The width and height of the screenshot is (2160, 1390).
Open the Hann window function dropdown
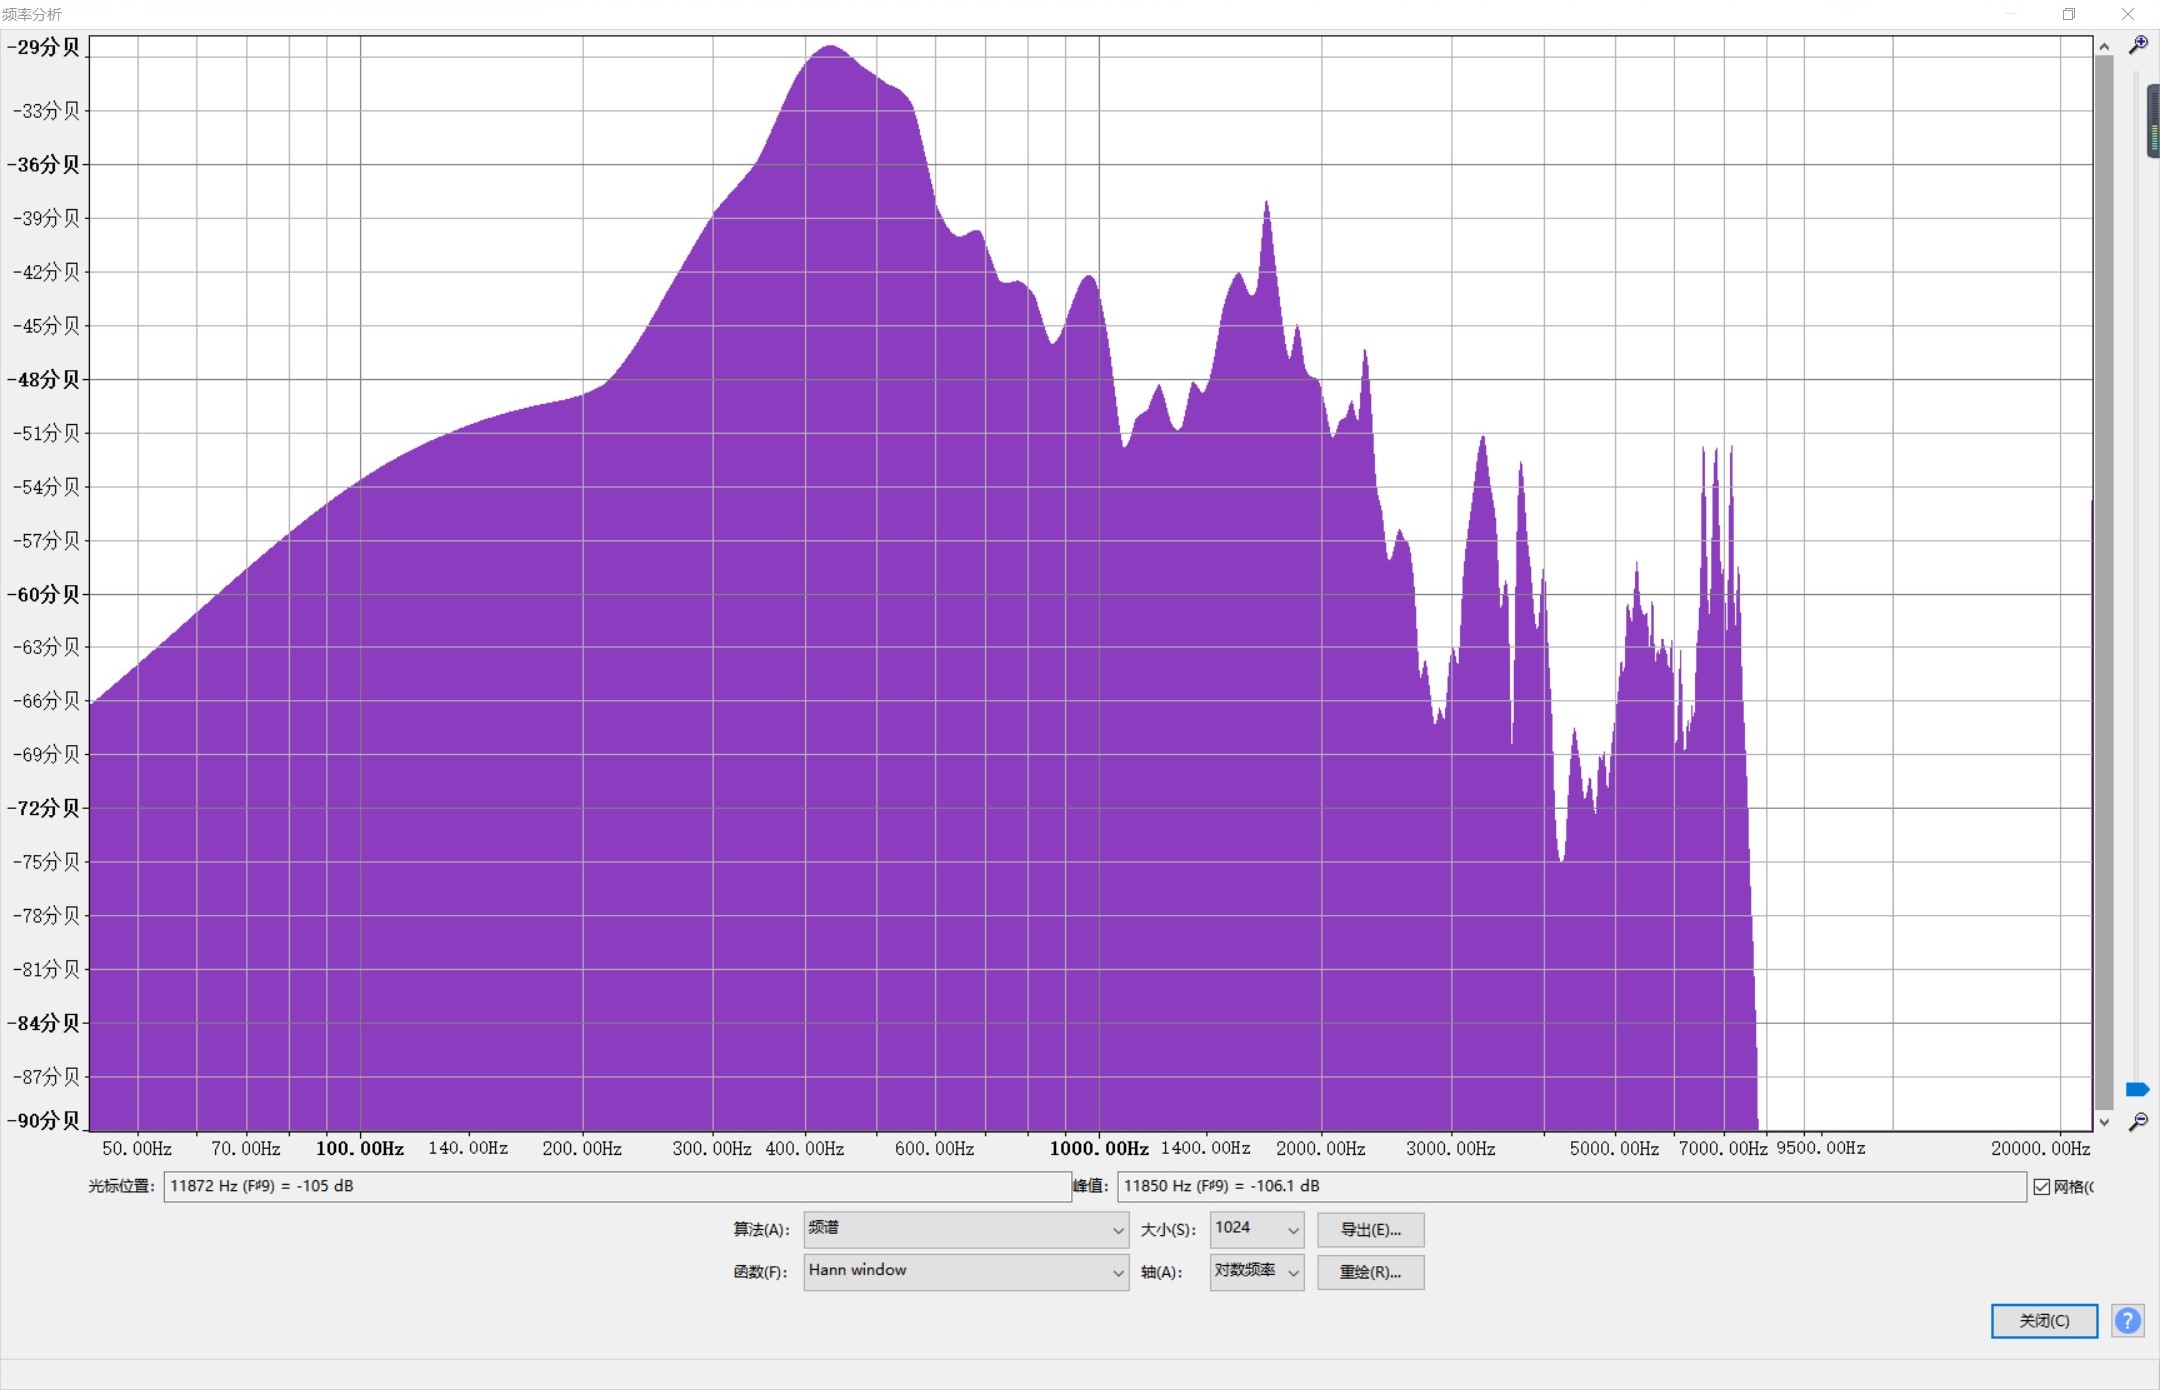pyautogui.click(x=966, y=1272)
